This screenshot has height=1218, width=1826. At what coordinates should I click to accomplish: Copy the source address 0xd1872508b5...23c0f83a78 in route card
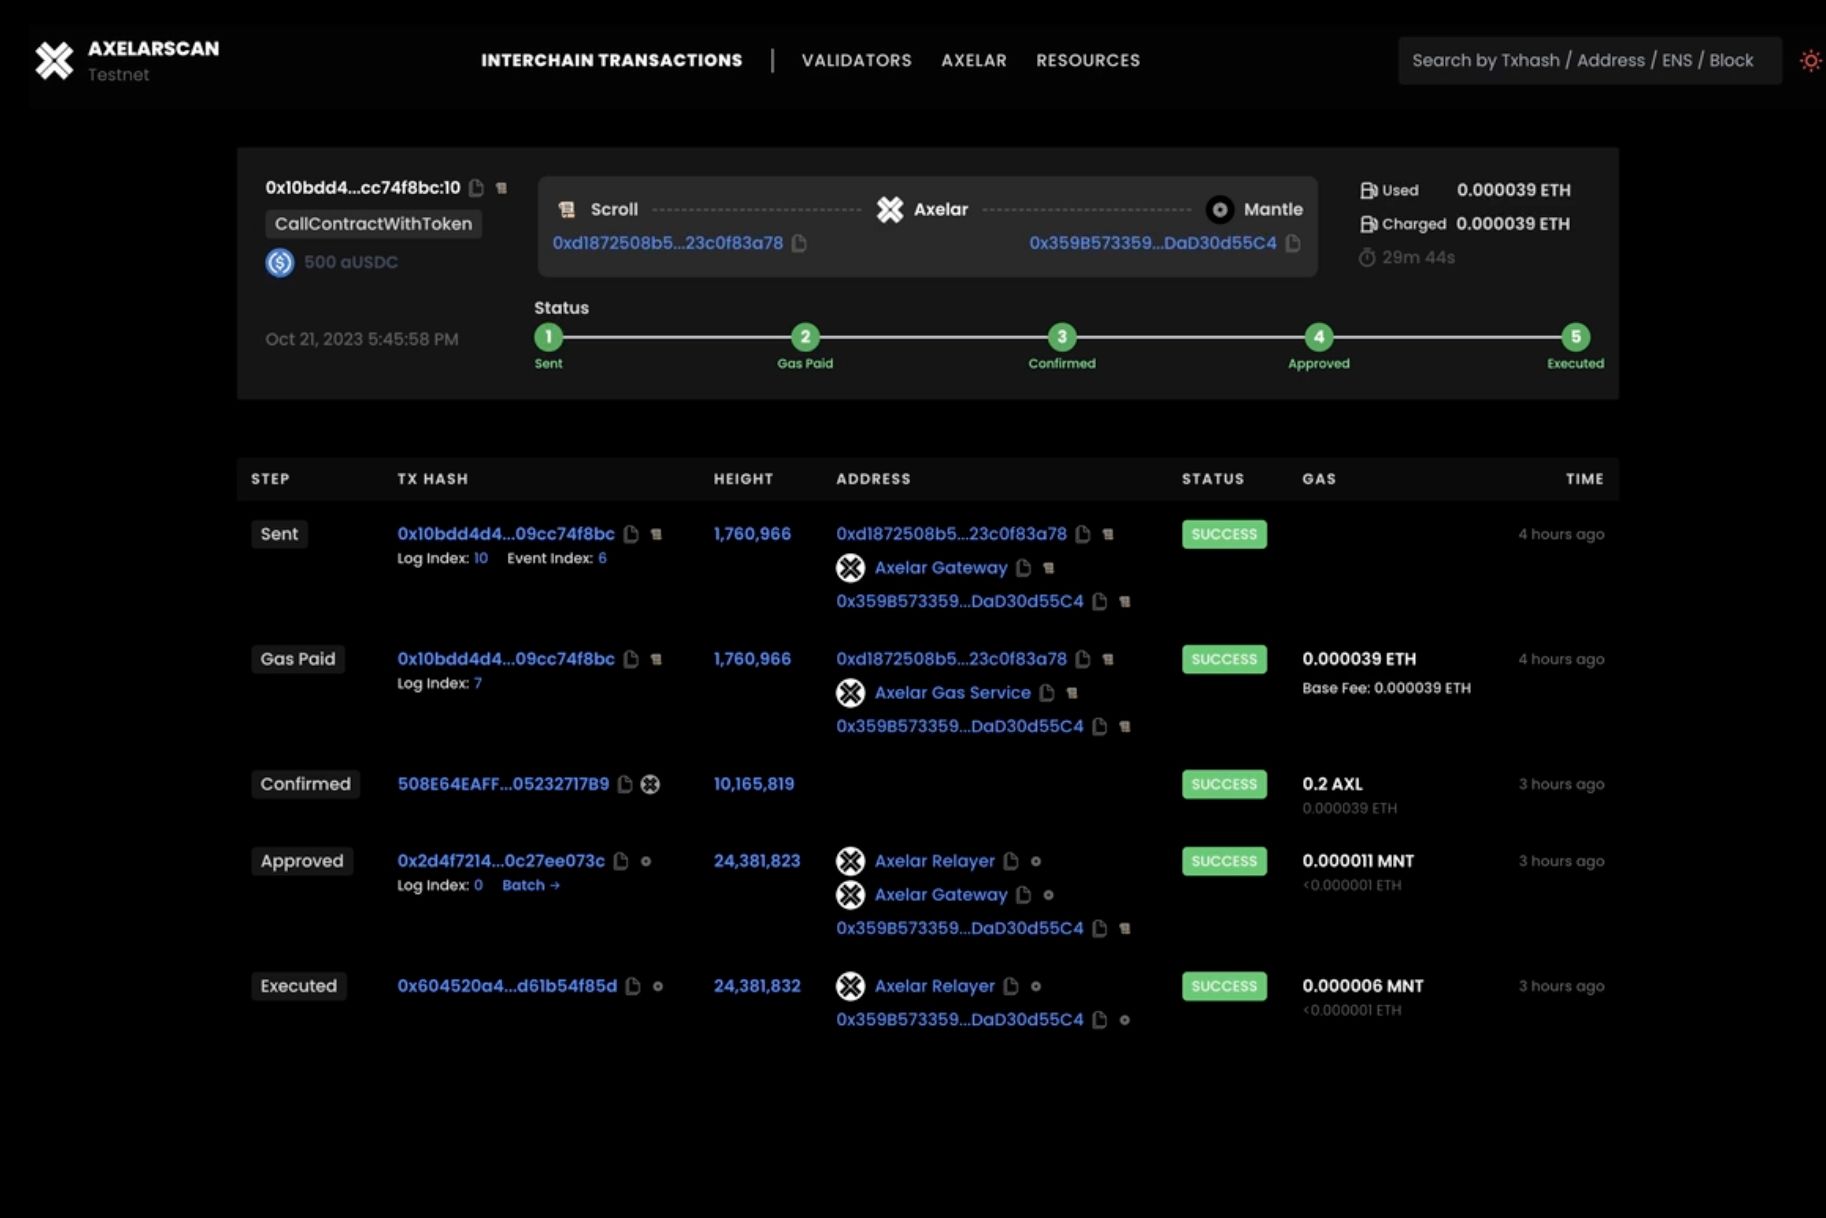tap(799, 243)
